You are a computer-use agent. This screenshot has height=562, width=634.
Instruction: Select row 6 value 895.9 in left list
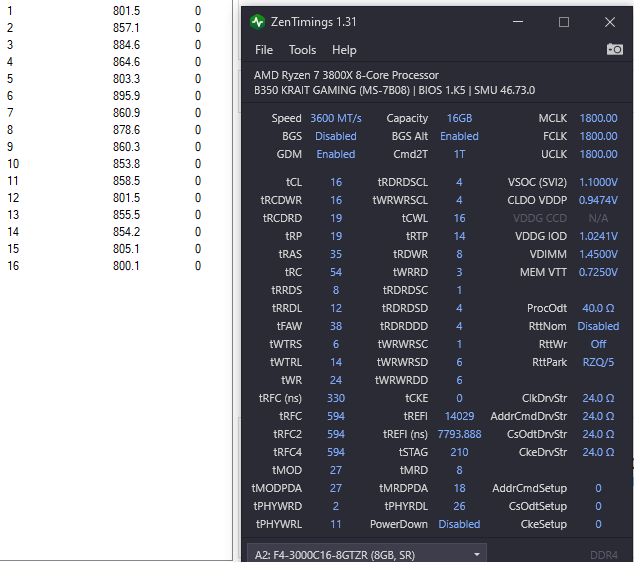pos(126,95)
